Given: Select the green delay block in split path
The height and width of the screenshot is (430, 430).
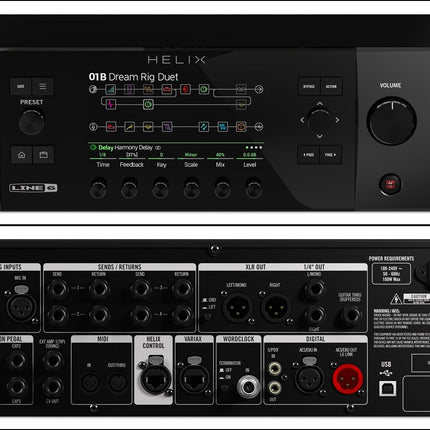Looking at the screenshot, I should coord(148,105).
